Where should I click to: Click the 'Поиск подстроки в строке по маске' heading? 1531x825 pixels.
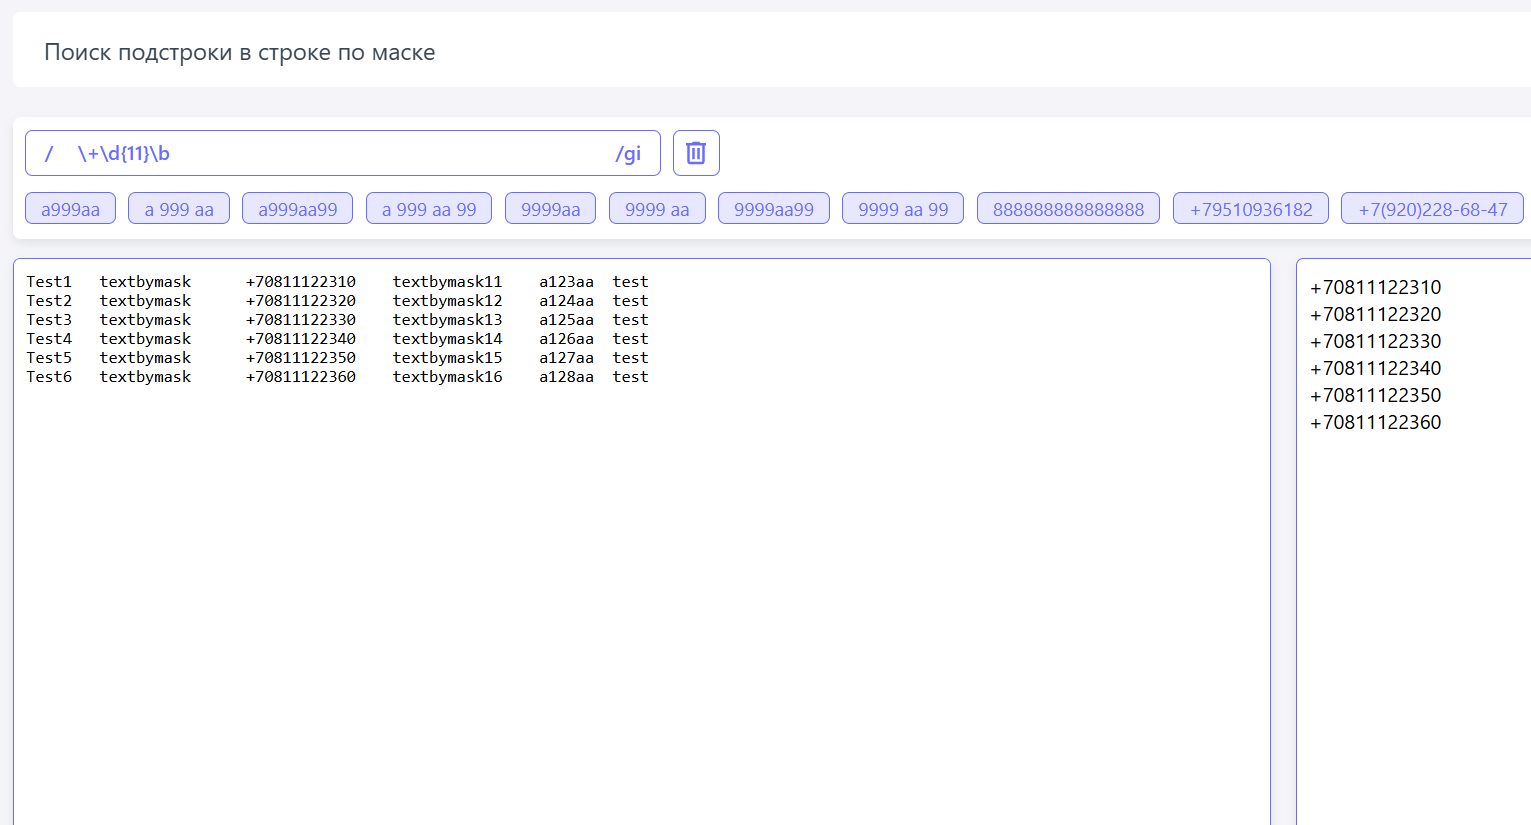pyautogui.click(x=240, y=52)
